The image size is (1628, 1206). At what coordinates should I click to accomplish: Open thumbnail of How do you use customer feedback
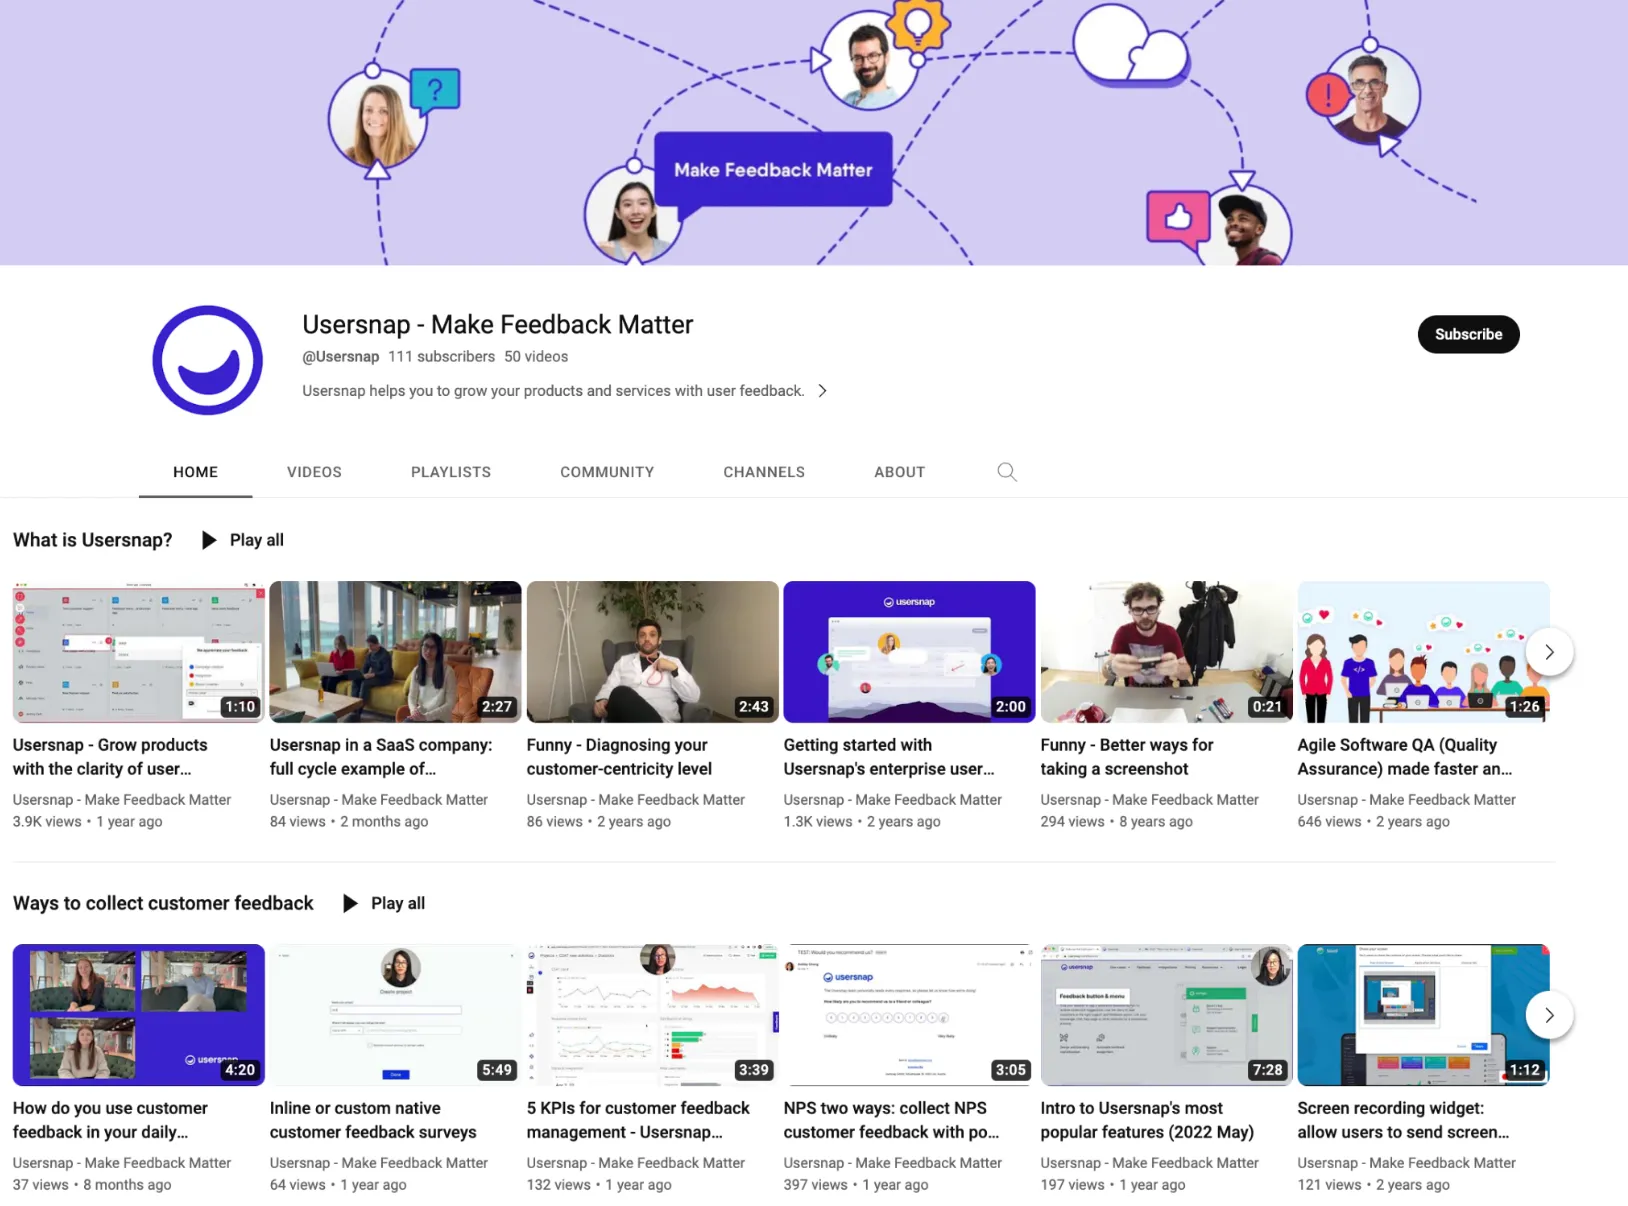pyautogui.click(x=139, y=1015)
